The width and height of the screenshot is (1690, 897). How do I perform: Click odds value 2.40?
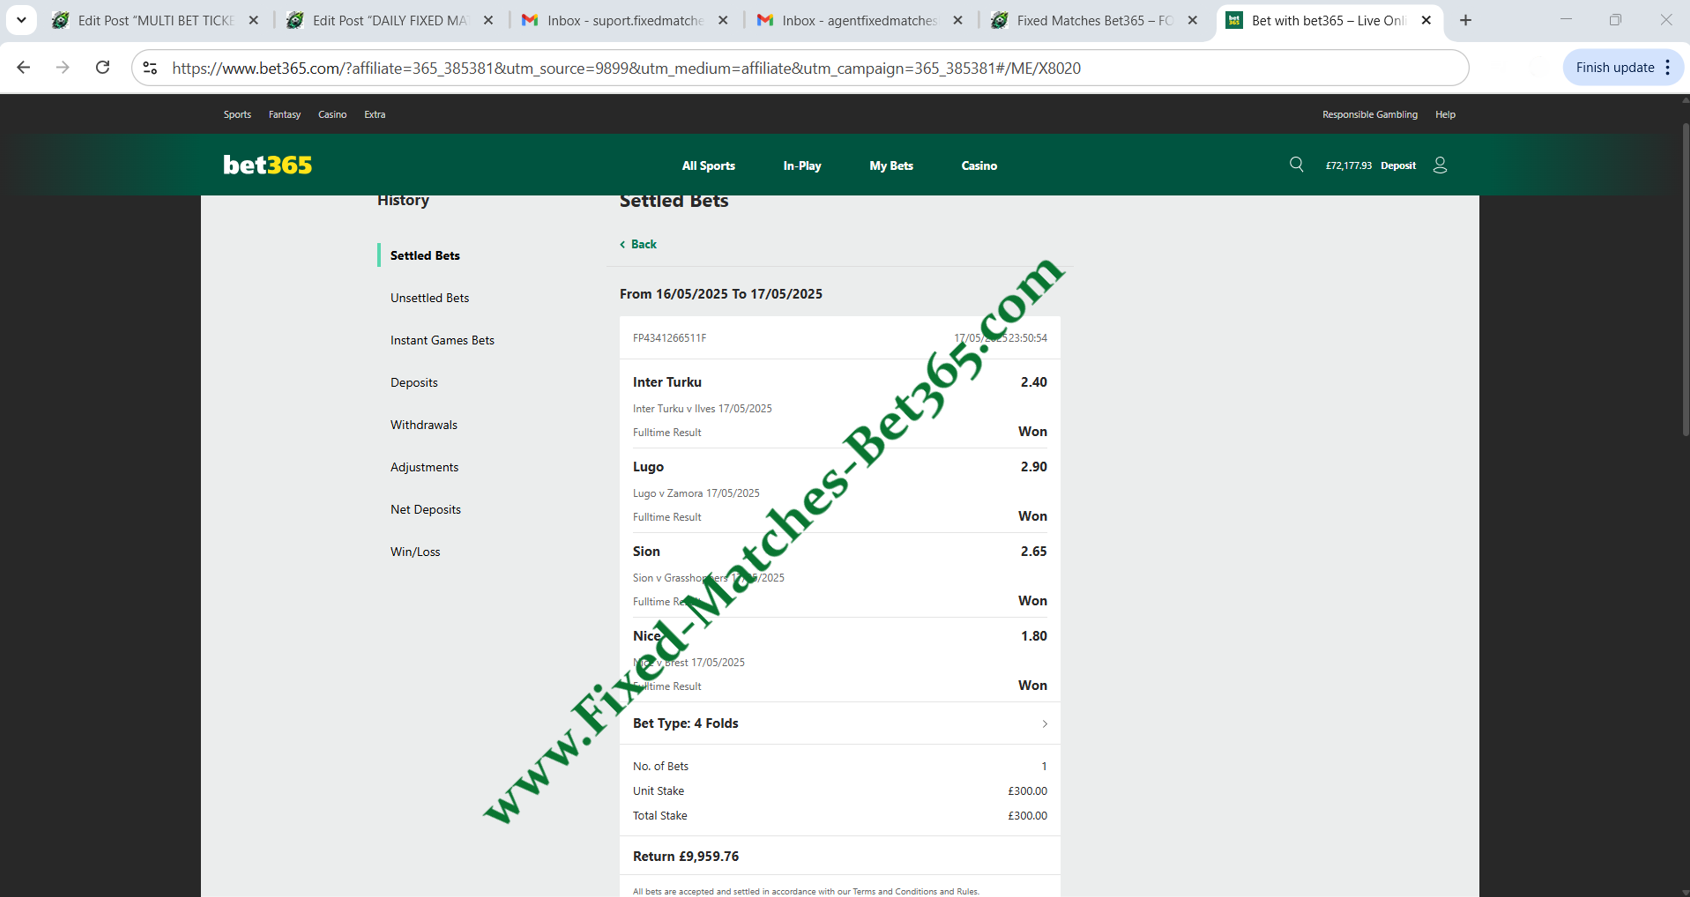pyautogui.click(x=1033, y=382)
